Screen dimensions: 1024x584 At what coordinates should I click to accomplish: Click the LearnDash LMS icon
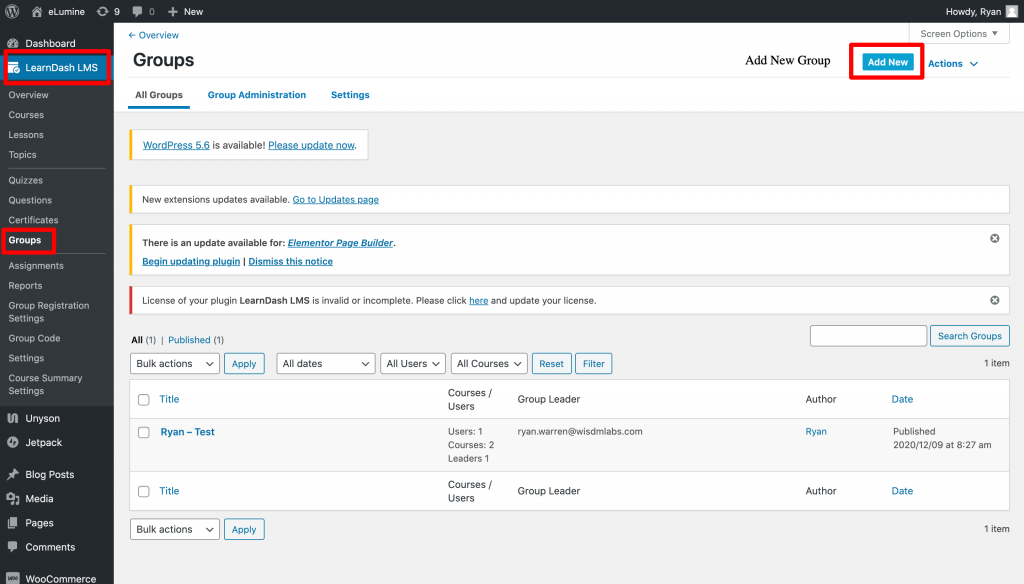coord(14,67)
